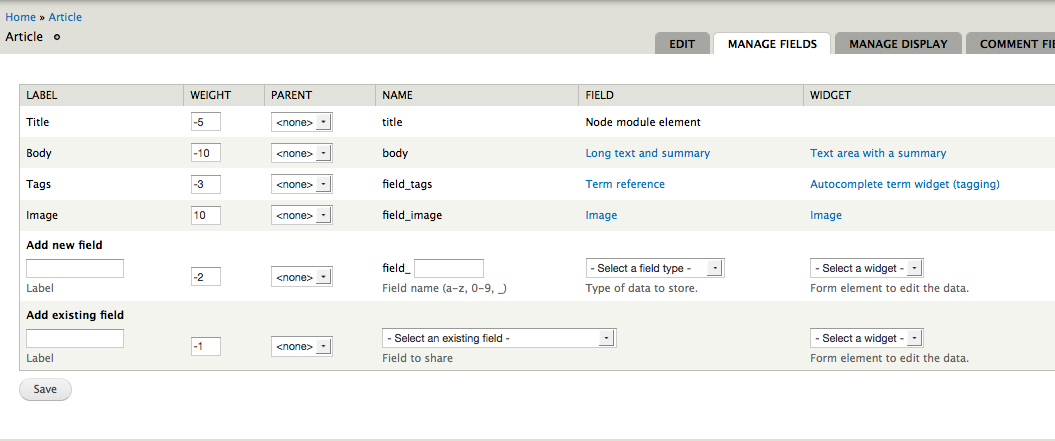1055x441 pixels.
Task: Click the Label input for Add new field
Action: 75,268
